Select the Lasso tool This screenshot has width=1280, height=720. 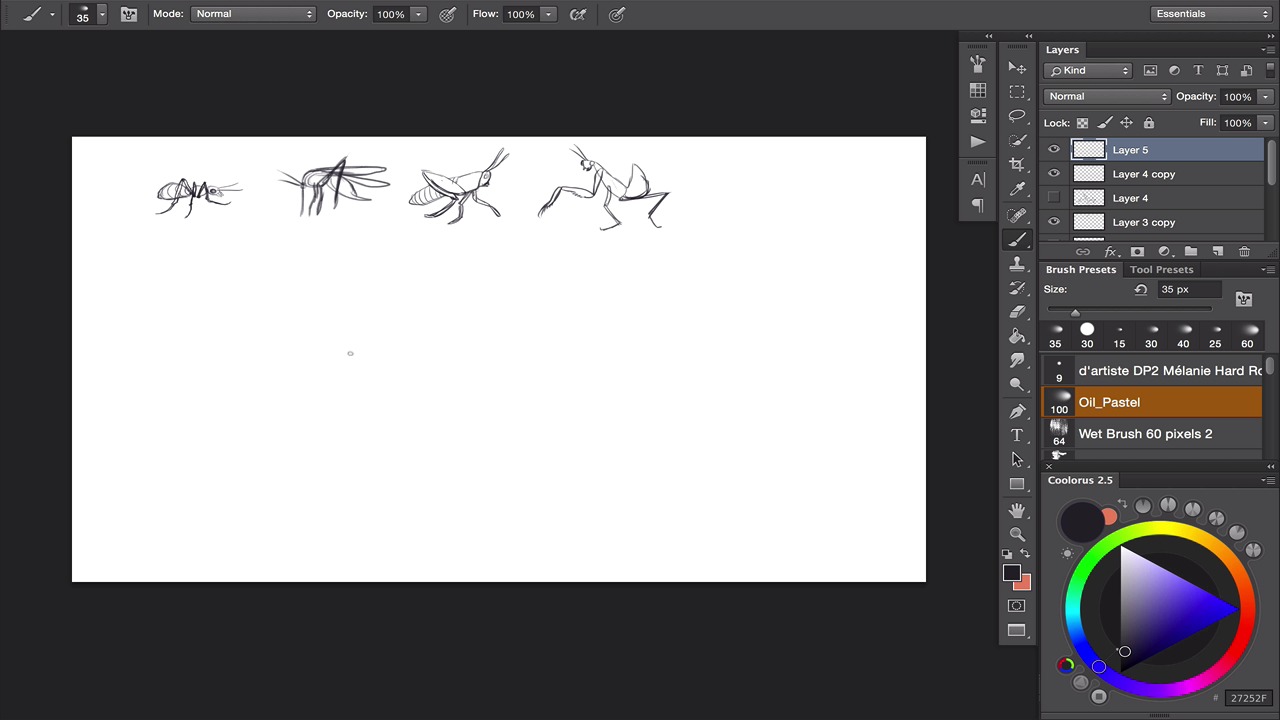1017,116
